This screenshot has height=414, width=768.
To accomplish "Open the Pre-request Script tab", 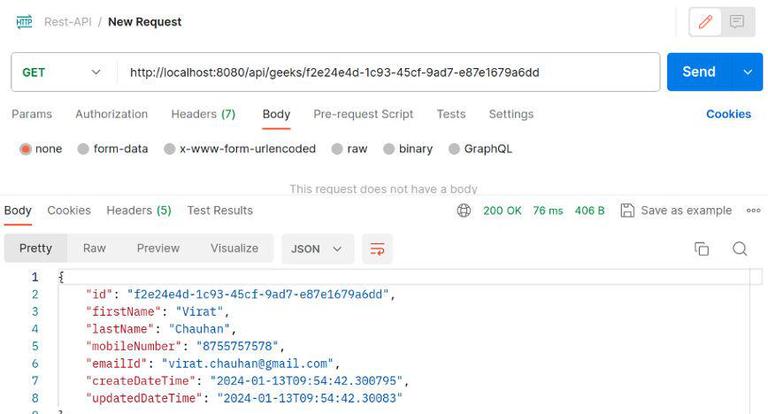I will point(363,114).
